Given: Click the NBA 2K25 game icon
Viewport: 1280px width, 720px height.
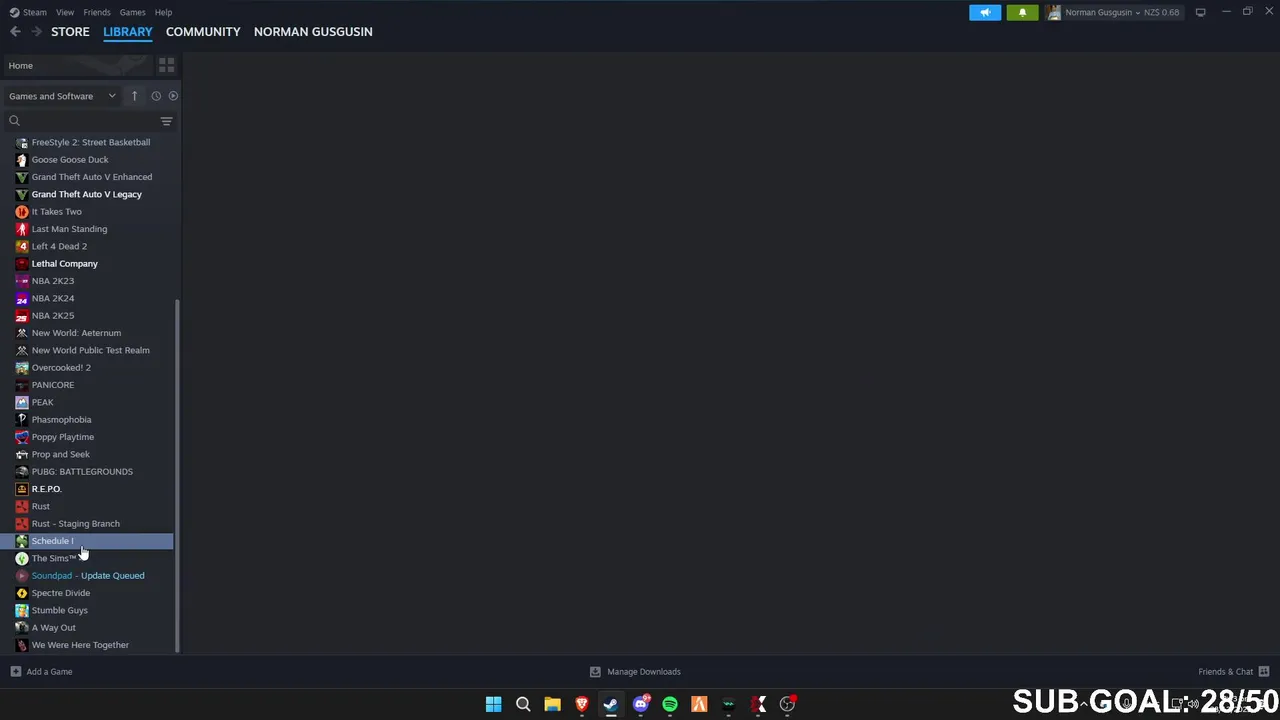Looking at the screenshot, I should (22, 316).
